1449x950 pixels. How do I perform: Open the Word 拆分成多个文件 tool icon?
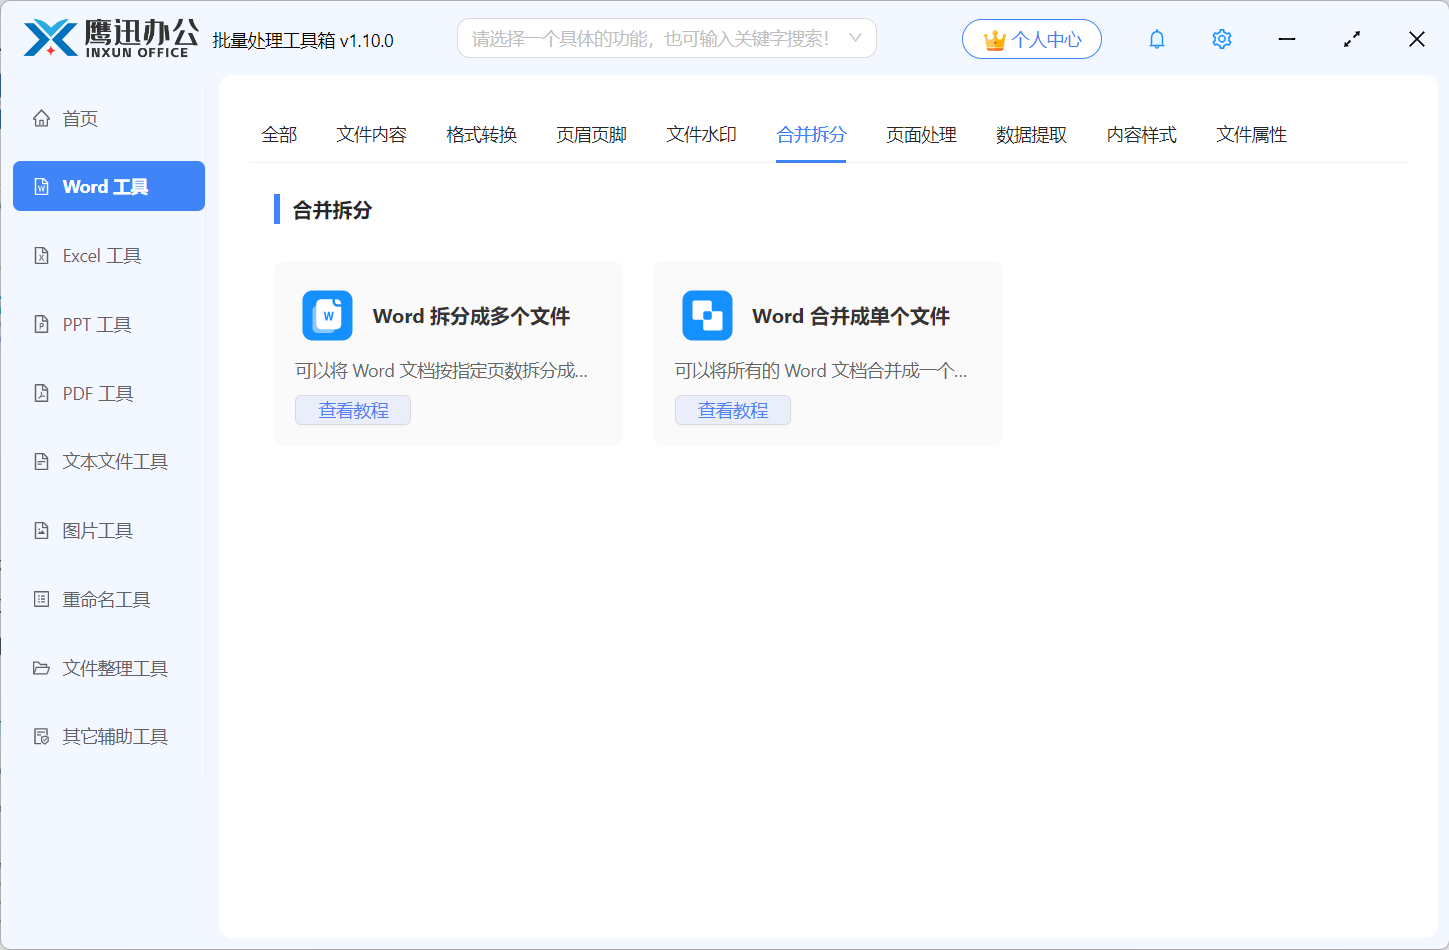click(327, 315)
